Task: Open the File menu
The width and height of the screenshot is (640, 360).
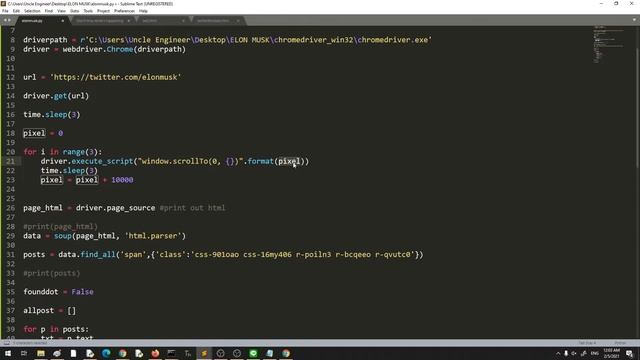Action: tap(5, 11)
